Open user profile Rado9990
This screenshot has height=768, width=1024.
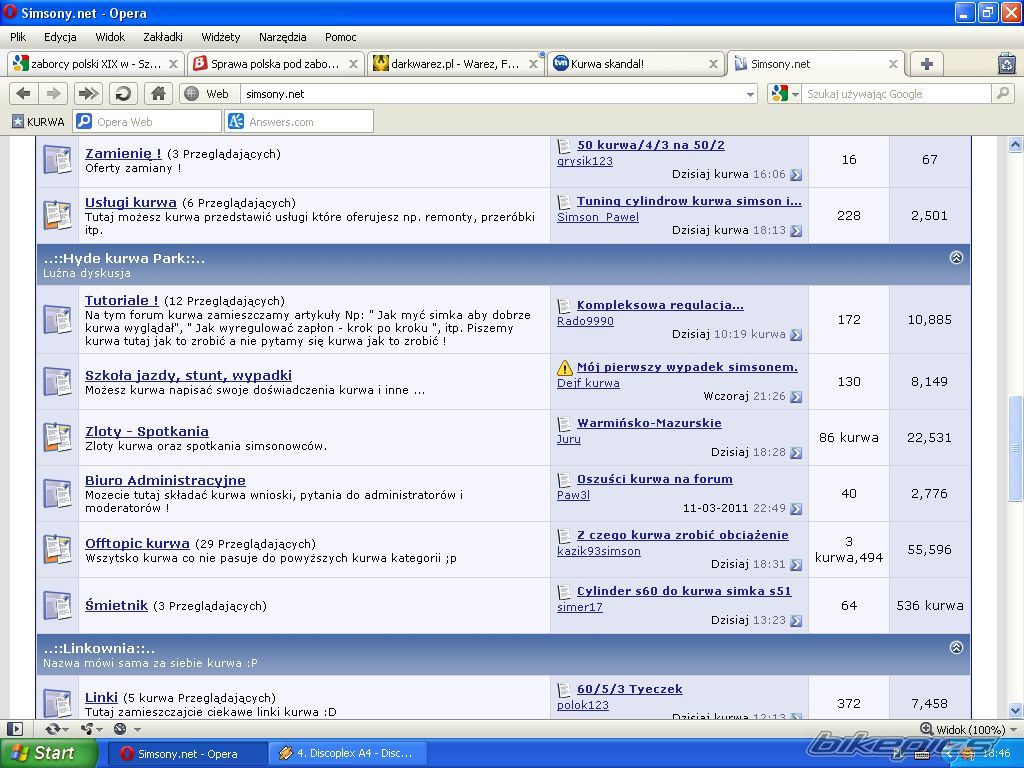585,321
